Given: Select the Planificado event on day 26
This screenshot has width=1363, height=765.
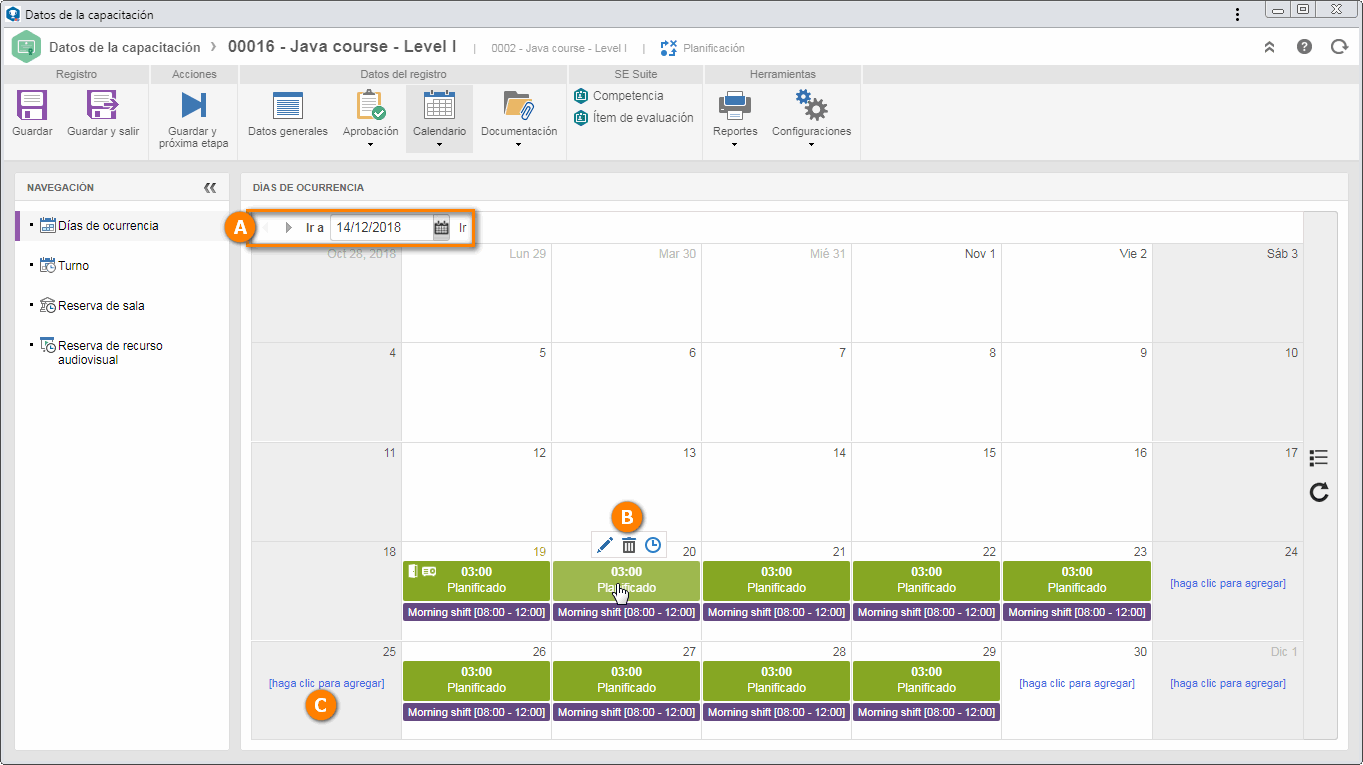Looking at the screenshot, I should (x=476, y=680).
